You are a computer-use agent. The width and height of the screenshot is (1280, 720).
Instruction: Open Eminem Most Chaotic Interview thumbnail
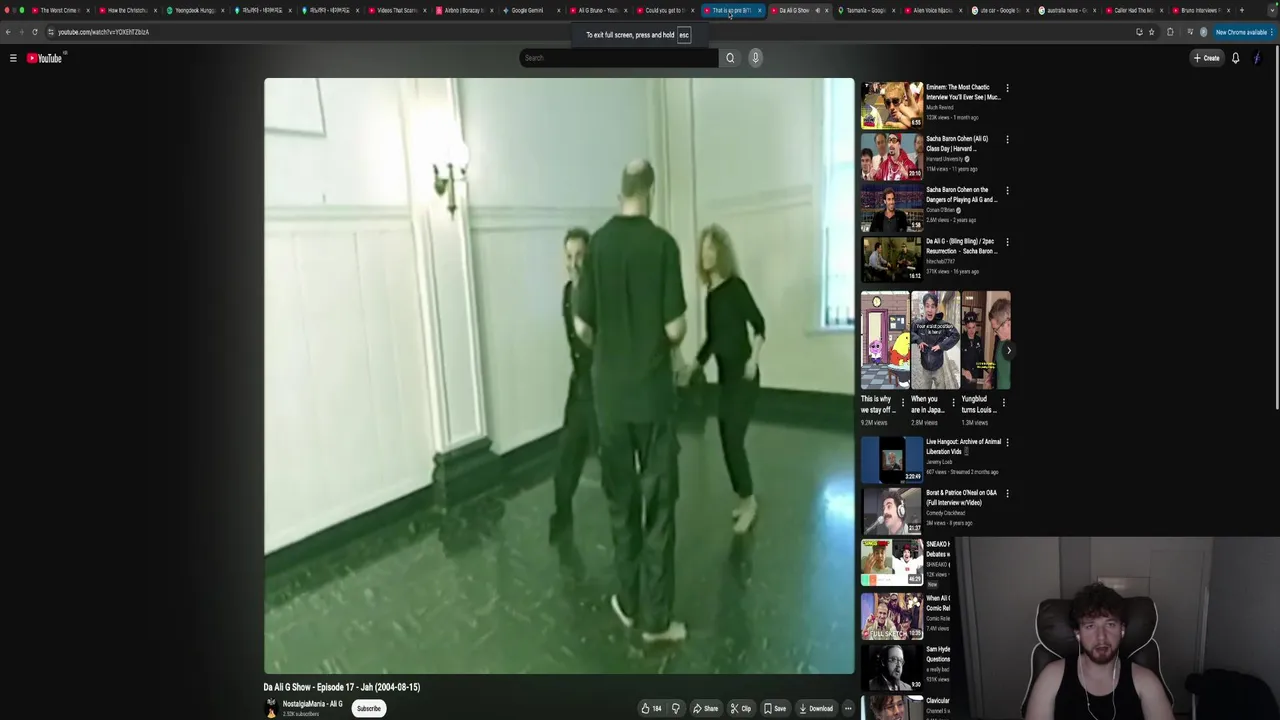click(892, 105)
